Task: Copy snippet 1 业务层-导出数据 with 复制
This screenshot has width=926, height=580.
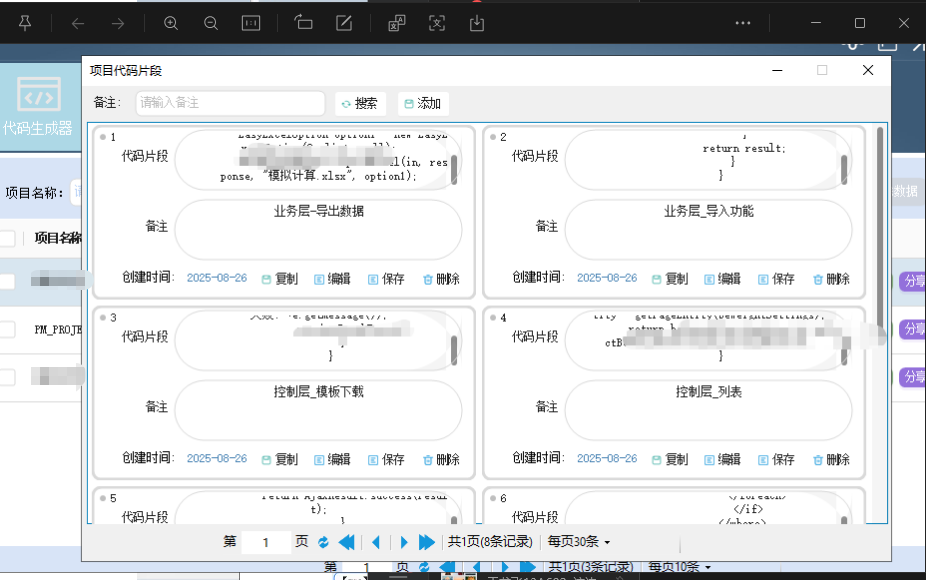Action: point(279,279)
